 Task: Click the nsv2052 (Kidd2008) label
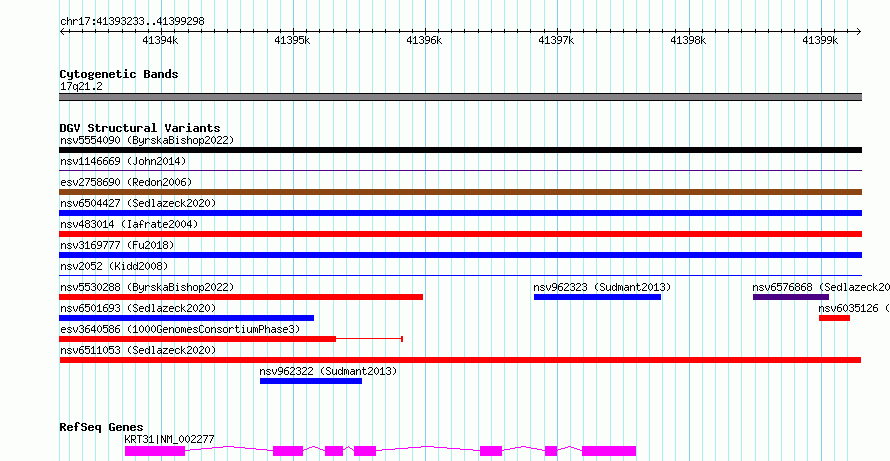point(114,266)
